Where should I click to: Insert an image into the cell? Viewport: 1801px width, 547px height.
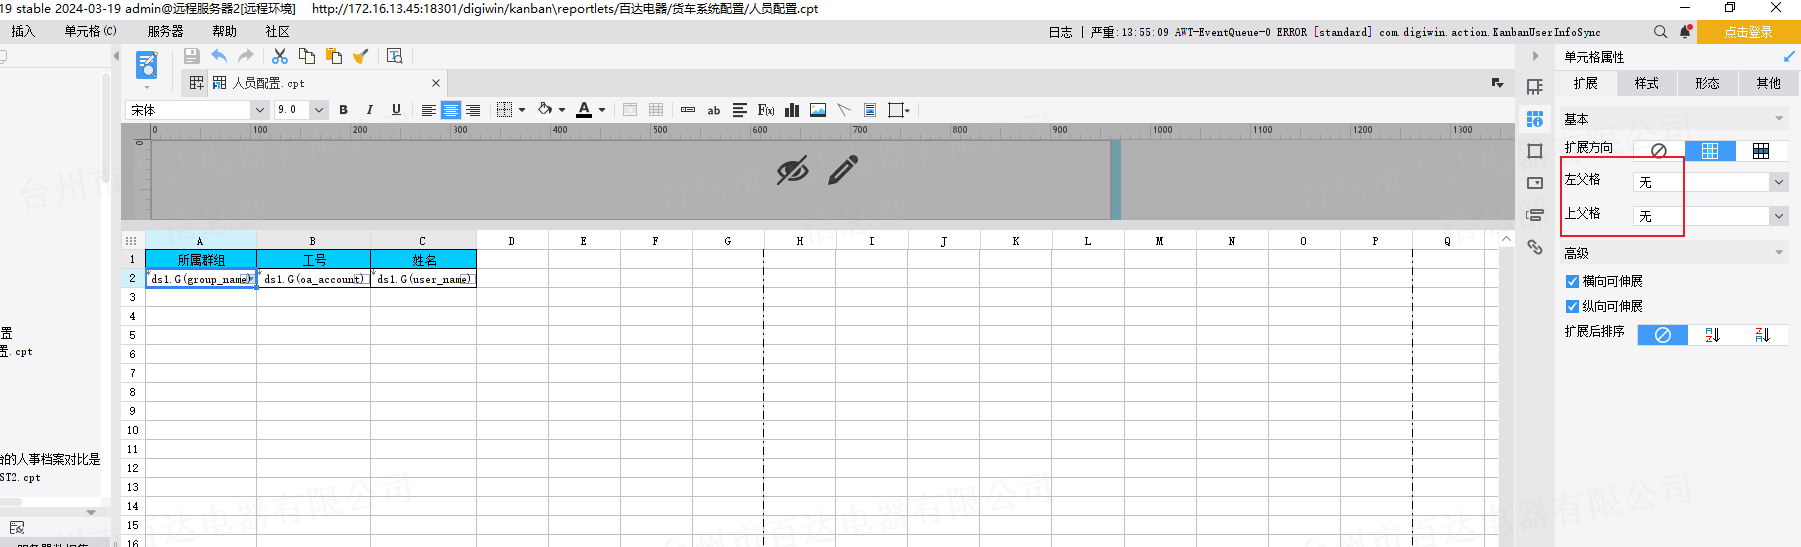(818, 110)
